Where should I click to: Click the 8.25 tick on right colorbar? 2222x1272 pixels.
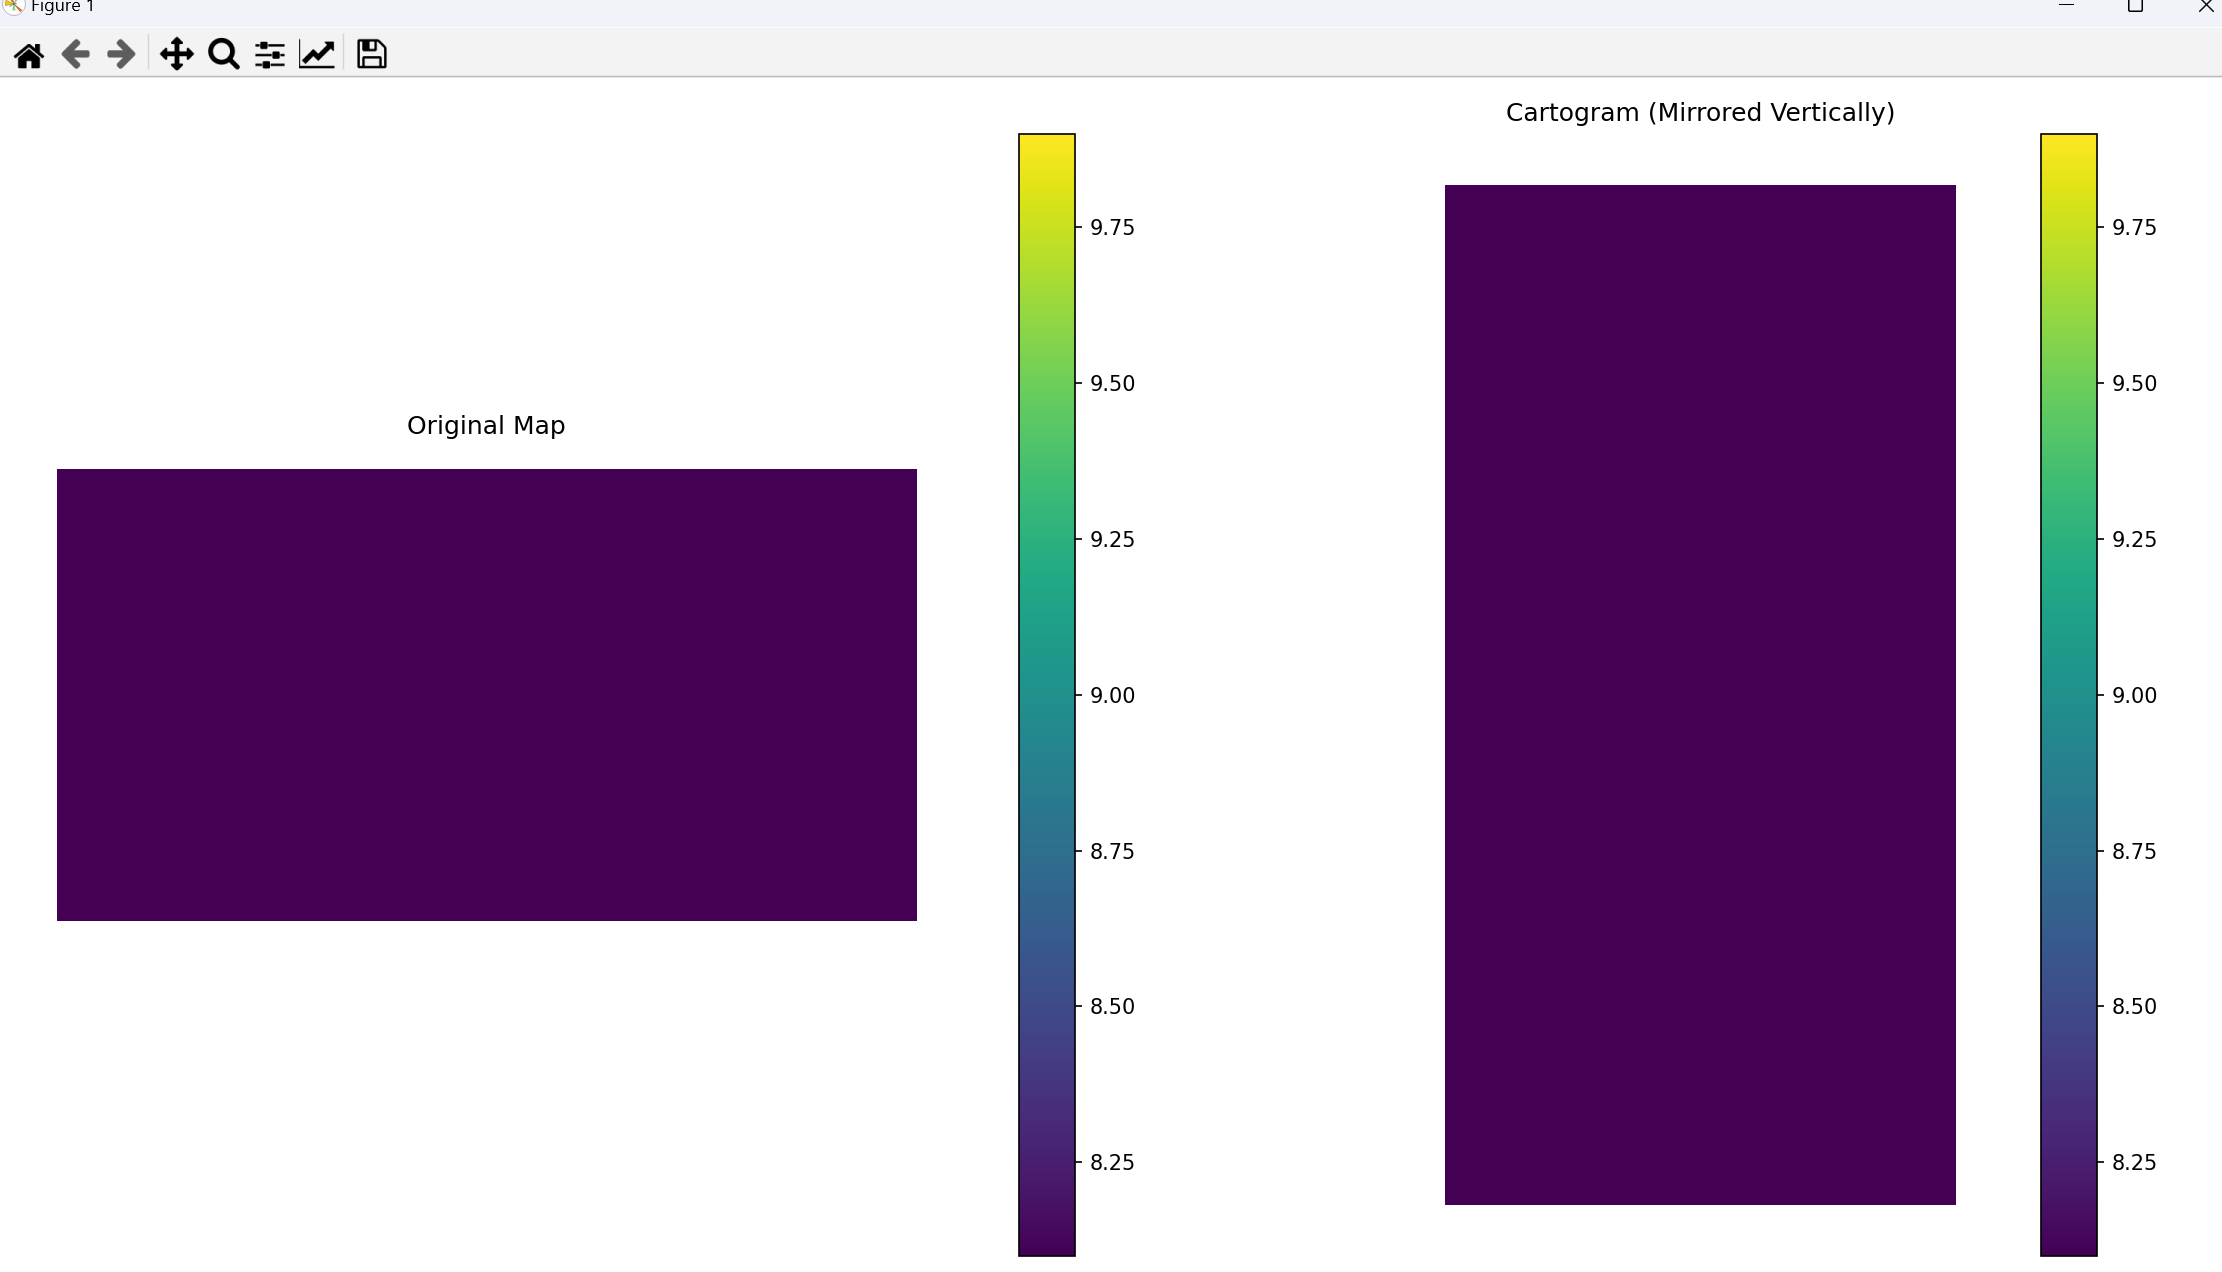point(2133,1163)
